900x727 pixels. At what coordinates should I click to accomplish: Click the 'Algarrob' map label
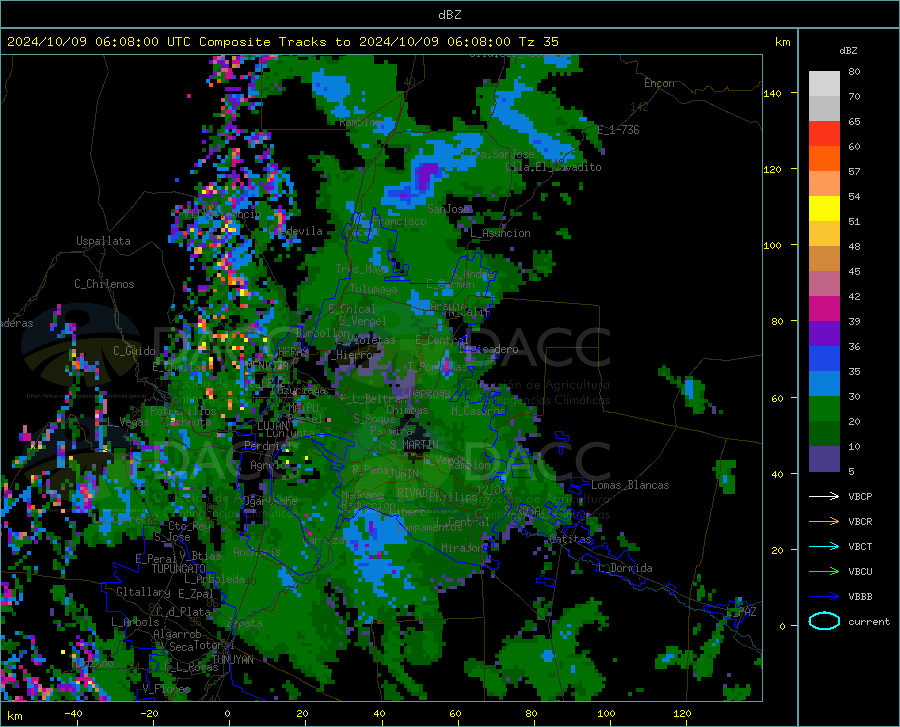click(177, 634)
